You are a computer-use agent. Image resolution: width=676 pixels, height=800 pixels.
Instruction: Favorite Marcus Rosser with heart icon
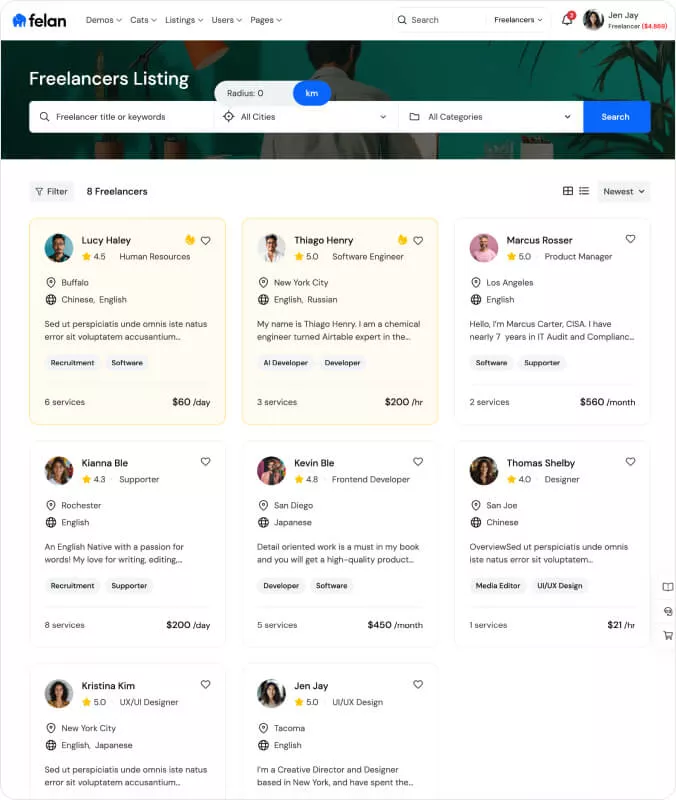pos(630,239)
